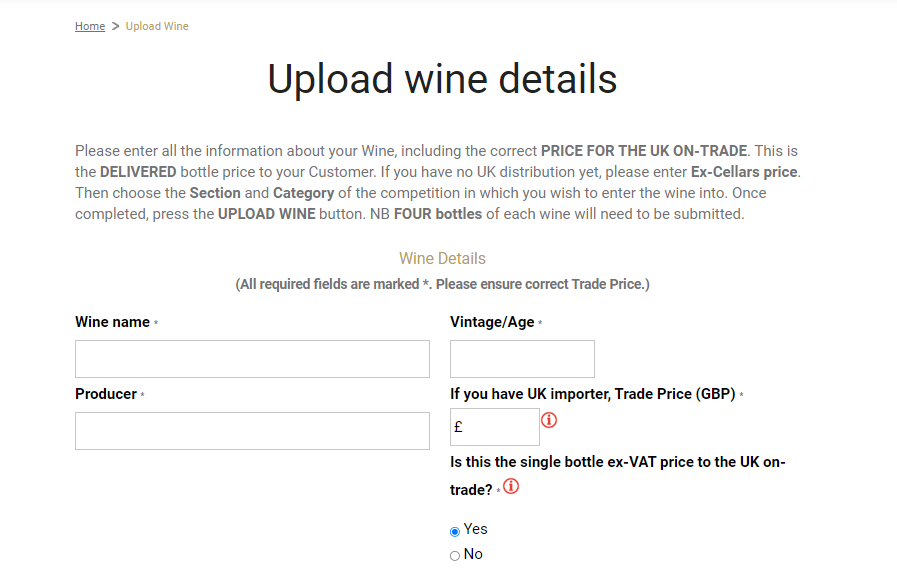Focus the Vintage/Age input field
This screenshot has width=897, height=587.
(522, 359)
